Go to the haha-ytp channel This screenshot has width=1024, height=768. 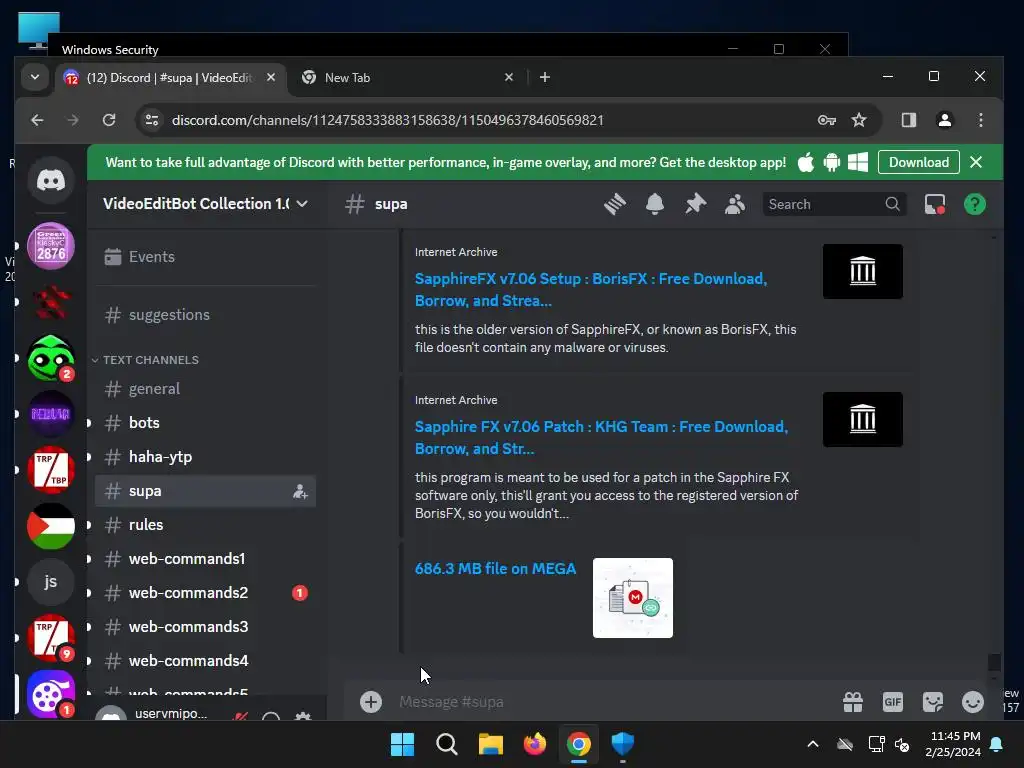(206, 457)
